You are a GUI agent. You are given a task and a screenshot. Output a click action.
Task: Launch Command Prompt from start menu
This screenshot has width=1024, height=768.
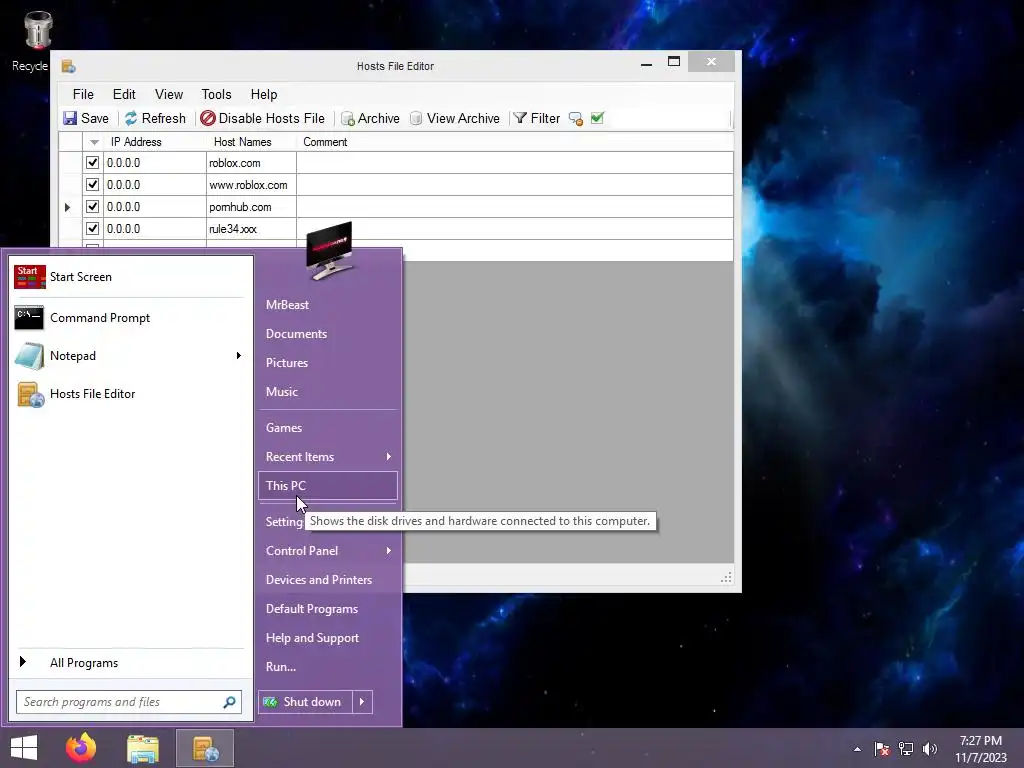click(129, 318)
